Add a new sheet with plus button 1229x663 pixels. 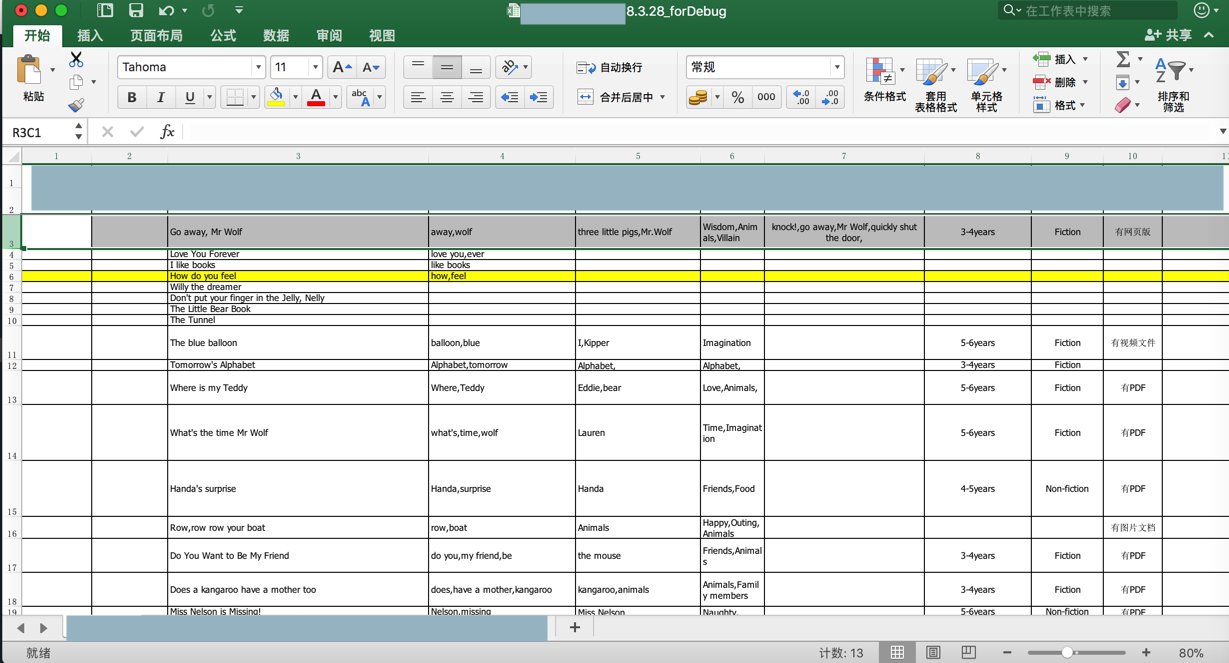click(575, 627)
